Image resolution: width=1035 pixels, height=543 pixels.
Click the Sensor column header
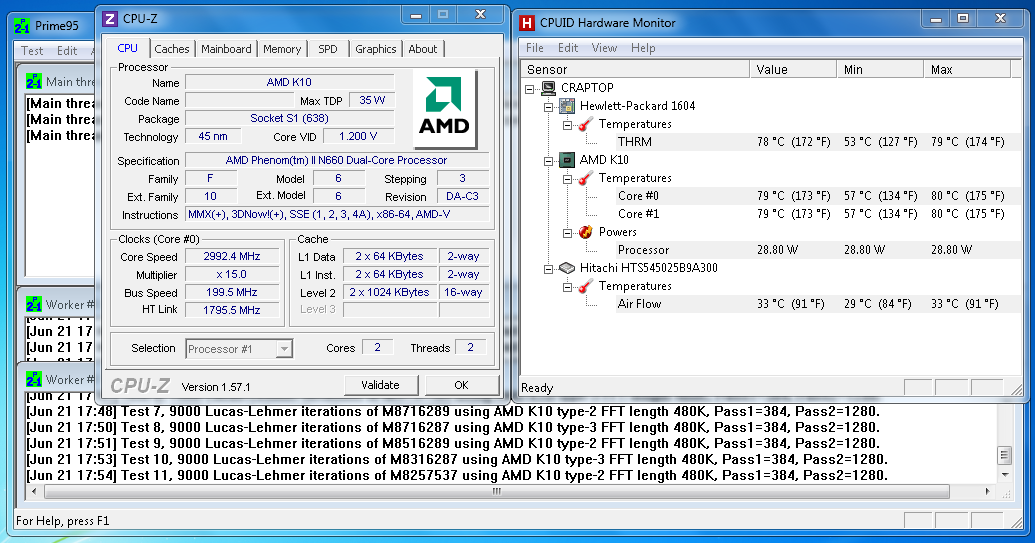pyautogui.click(x=636, y=69)
